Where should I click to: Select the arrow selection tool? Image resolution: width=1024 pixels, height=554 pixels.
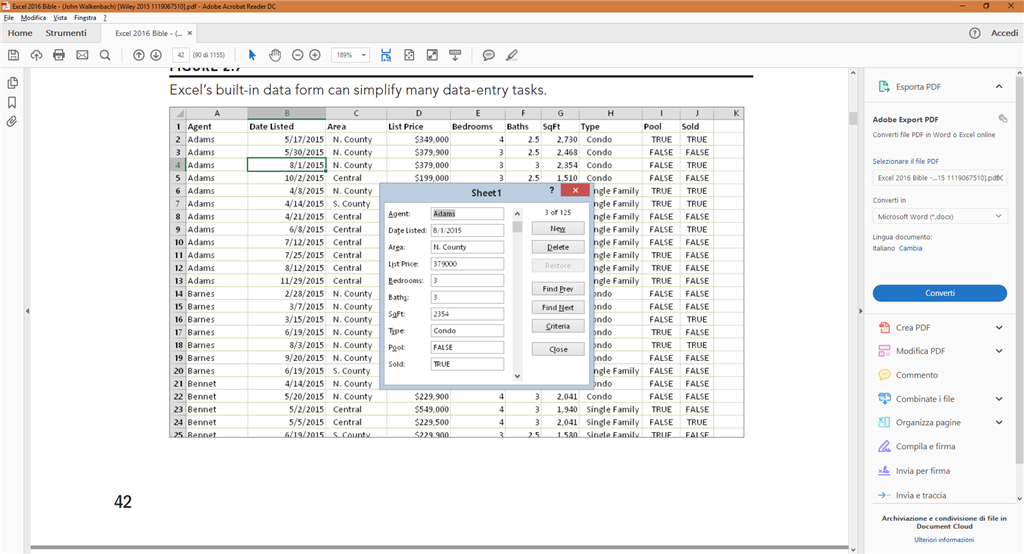pyautogui.click(x=252, y=56)
